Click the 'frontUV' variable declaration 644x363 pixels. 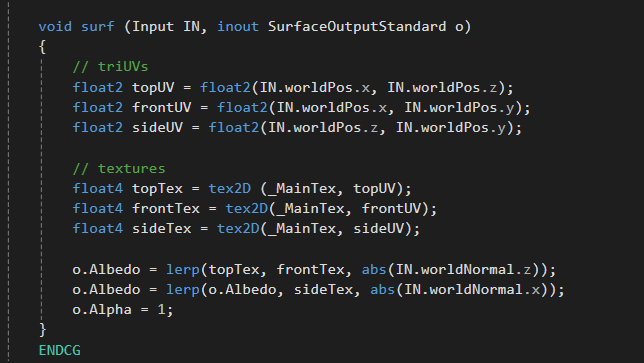click(161, 108)
